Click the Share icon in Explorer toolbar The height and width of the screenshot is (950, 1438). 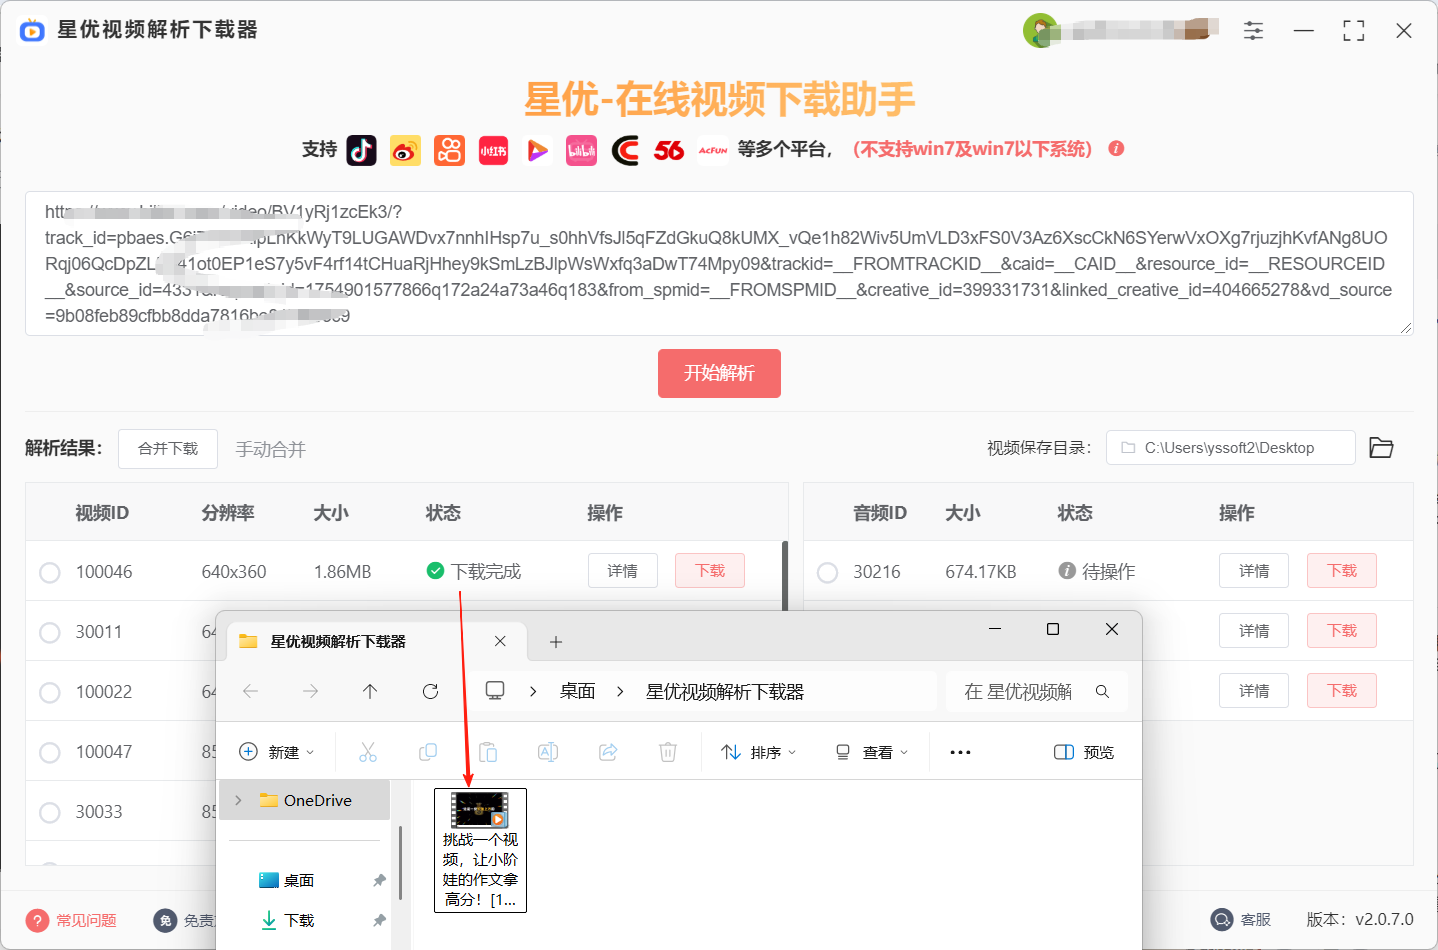(x=608, y=752)
